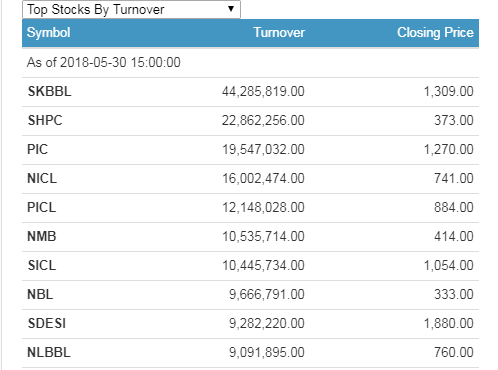Image resolution: width=498 pixels, height=370 pixels.
Task: Open the NICL stock symbol link
Action: (42, 178)
